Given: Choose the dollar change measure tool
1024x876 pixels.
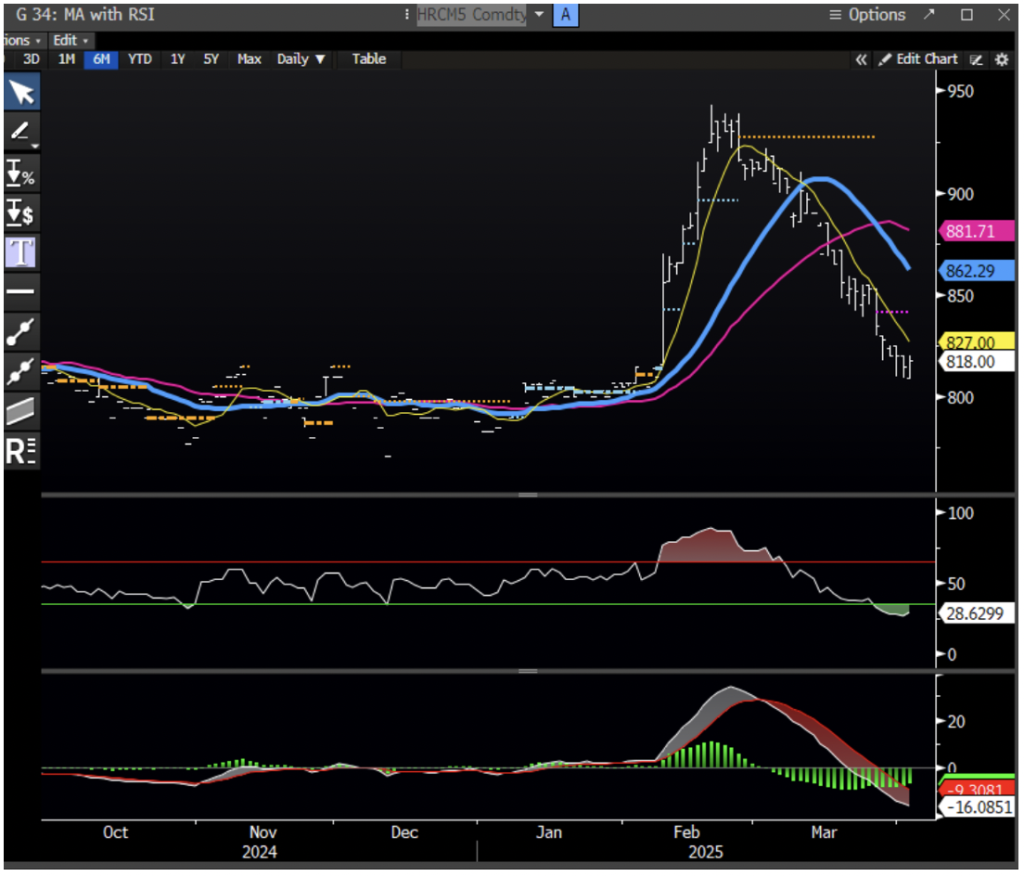Looking at the screenshot, I should pyautogui.click(x=21, y=211).
